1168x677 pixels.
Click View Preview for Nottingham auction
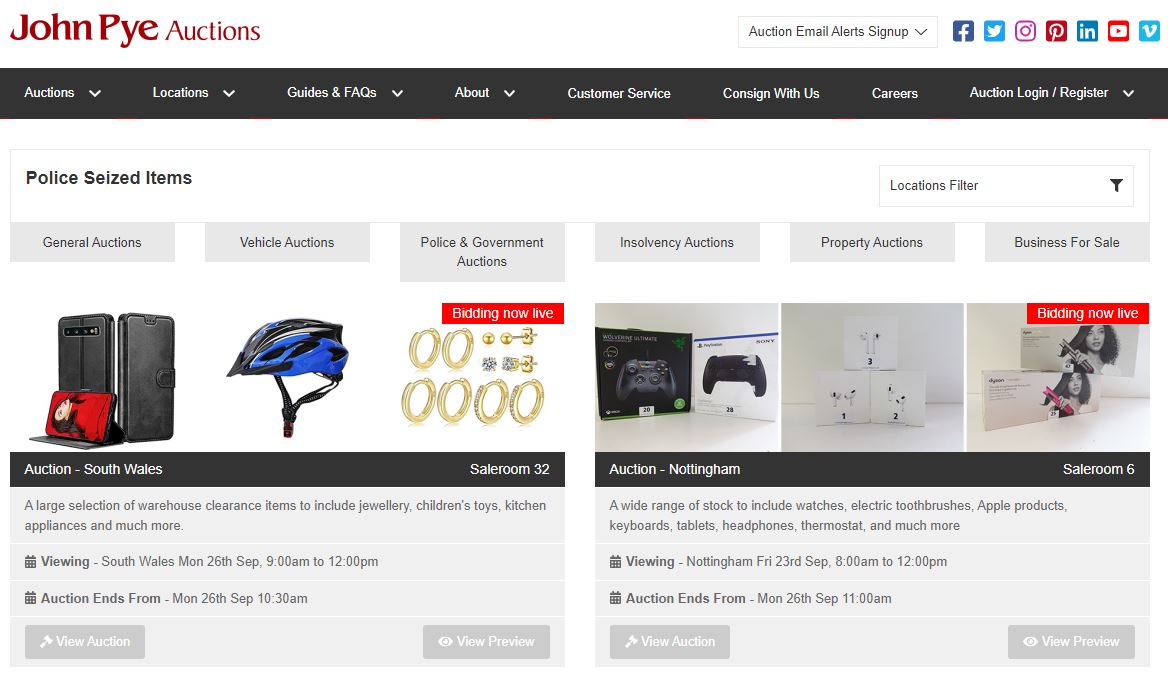click(x=1071, y=641)
